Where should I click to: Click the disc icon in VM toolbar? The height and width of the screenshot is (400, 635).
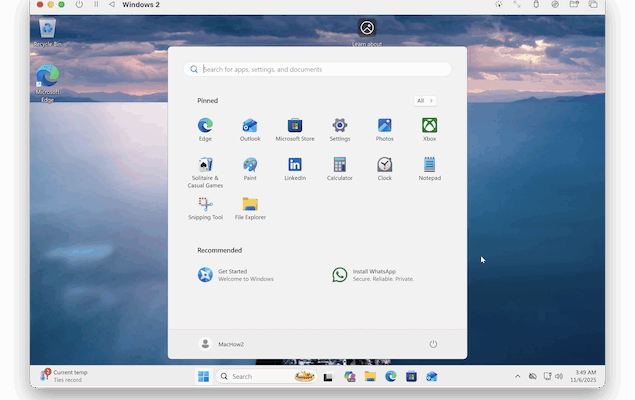pyautogui.click(x=555, y=4)
